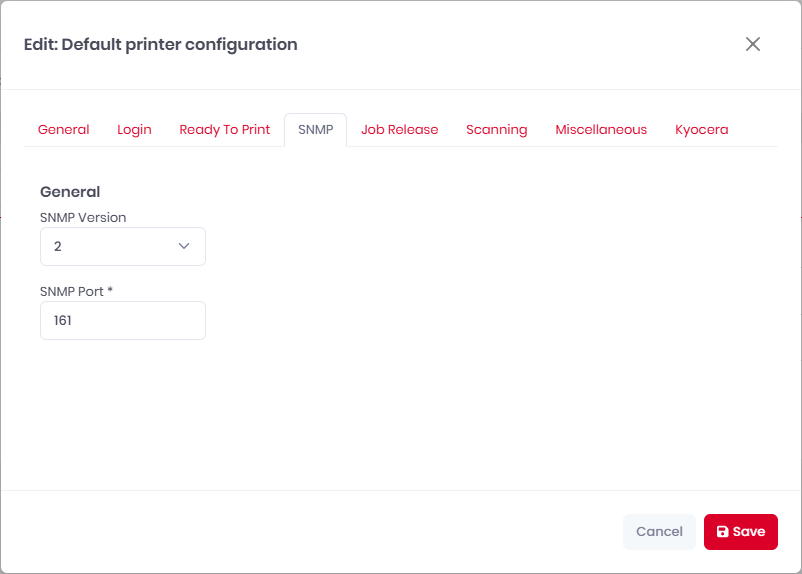Select the SNMP tab
This screenshot has width=802, height=574.
pyautogui.click(x=315, y=130)
